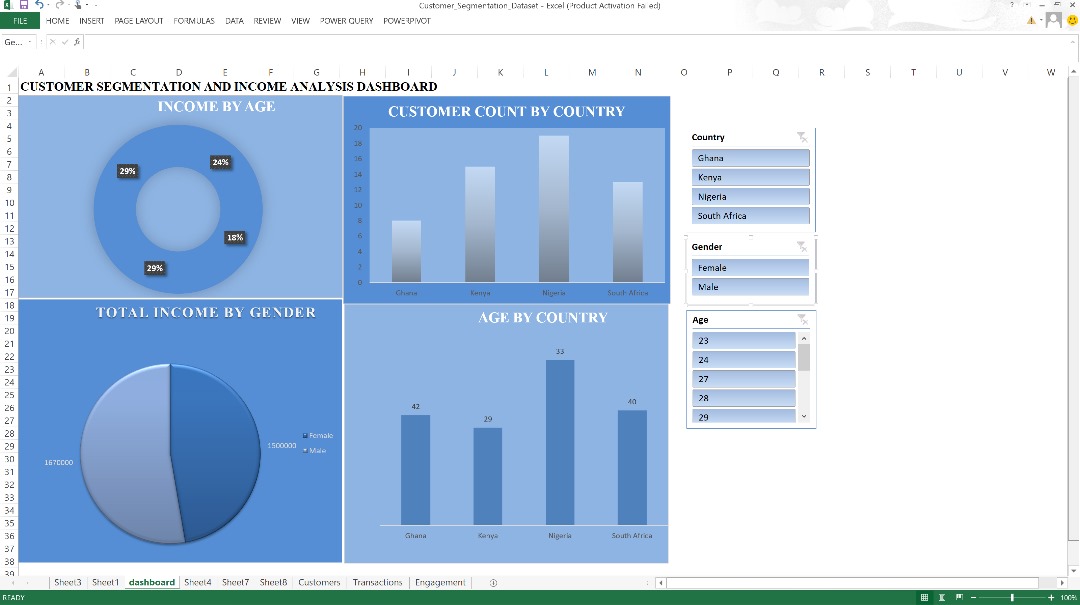1080x605 pixels.
Task: Expand the Name Box dropdown
Action: click(x=30, y=42)
